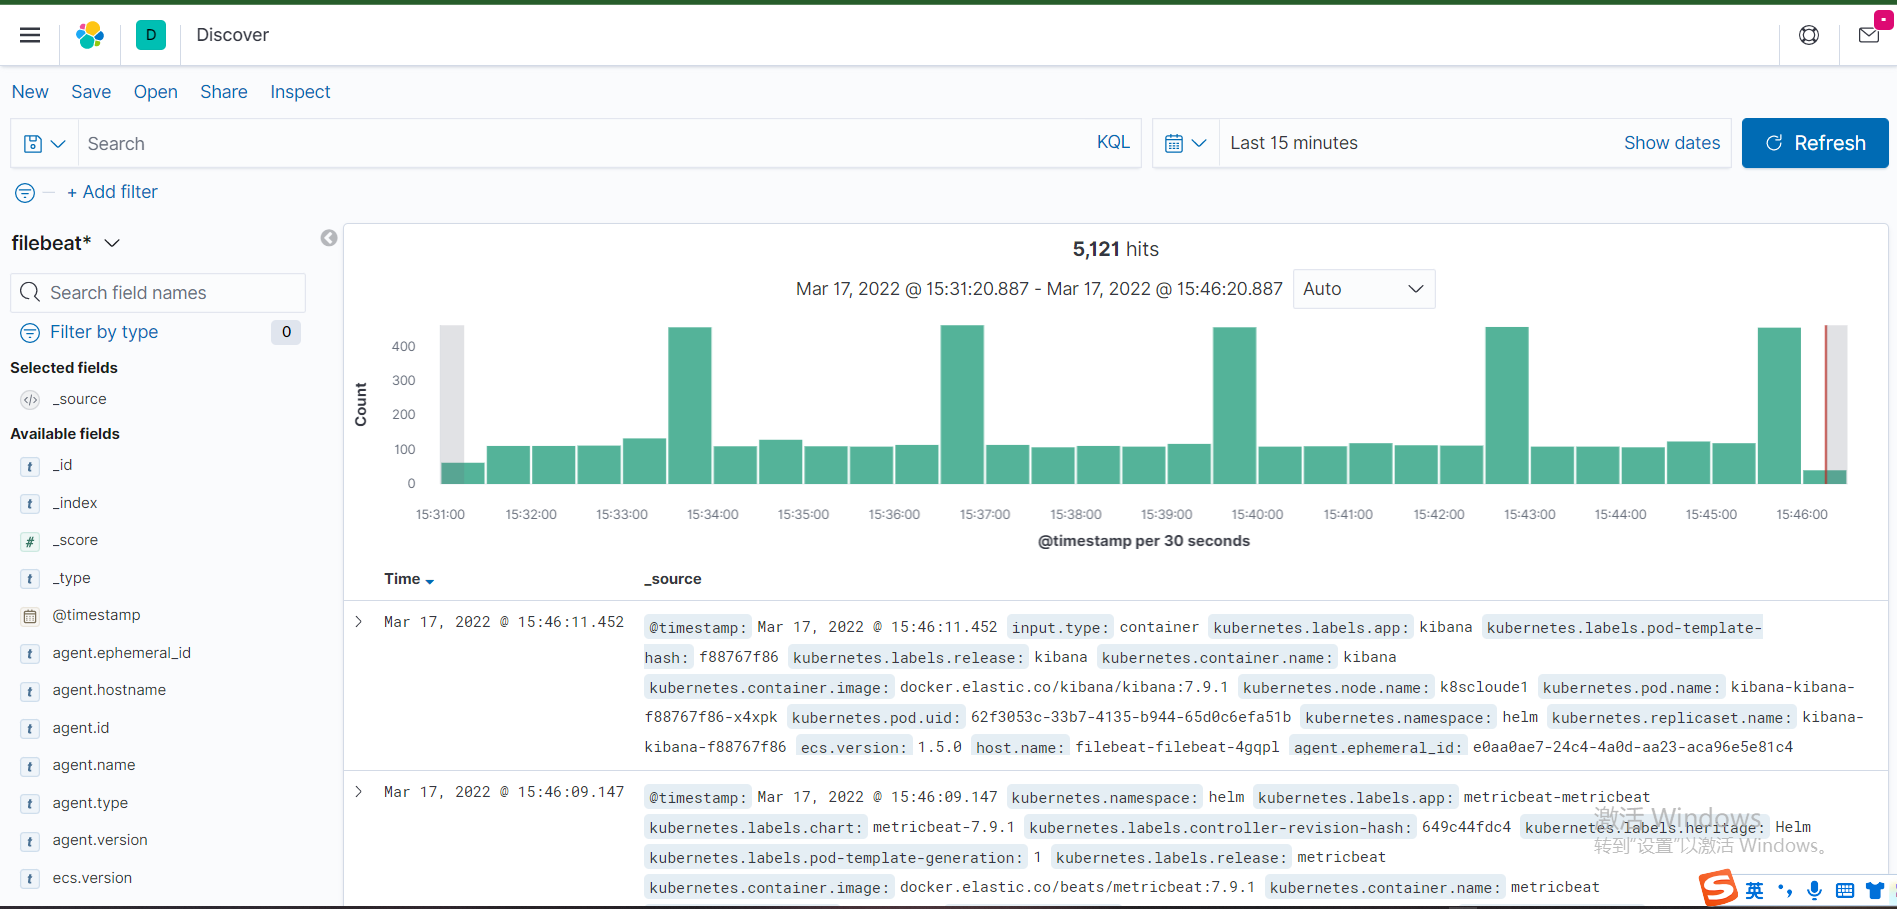1897x909 pixels.
Task: Toggle the KQL query language switch
Action: 1113,142
